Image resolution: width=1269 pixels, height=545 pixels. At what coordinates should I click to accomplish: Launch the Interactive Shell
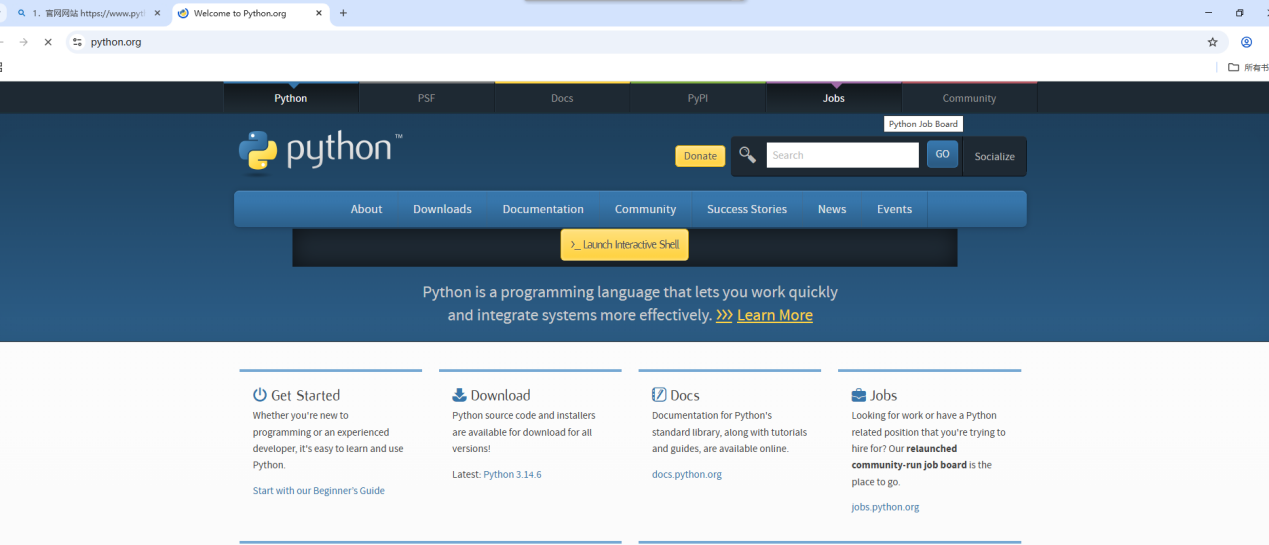624,245
